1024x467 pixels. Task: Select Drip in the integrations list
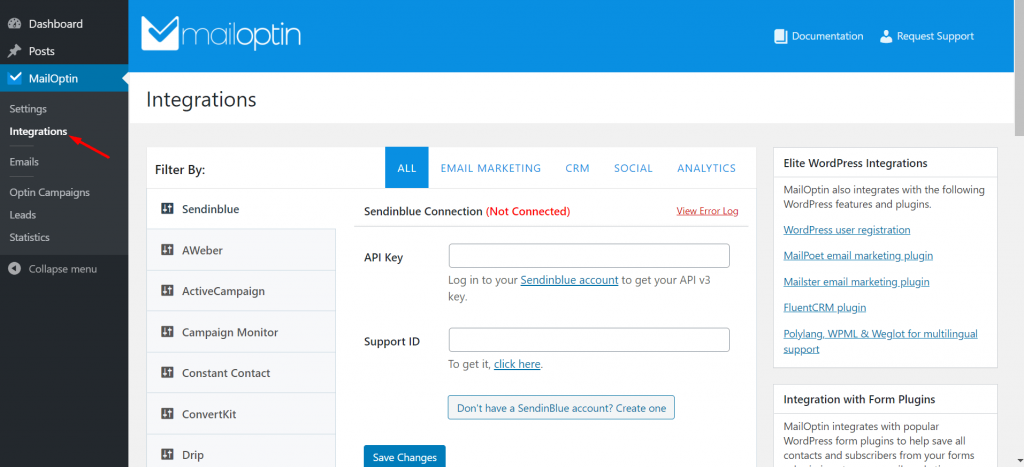point(242,451)
